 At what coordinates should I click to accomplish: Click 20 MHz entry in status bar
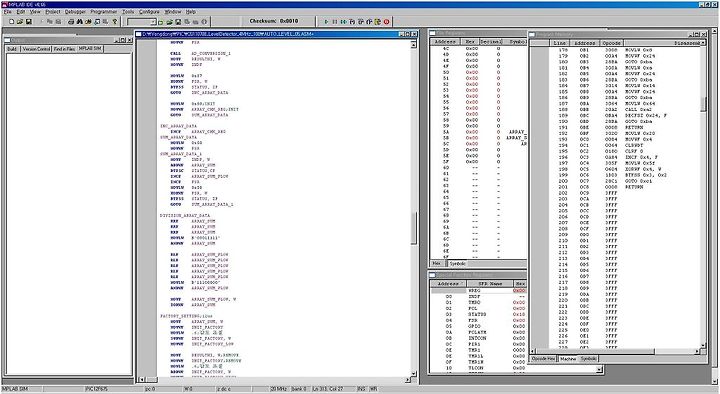click(x=279, y=389)
